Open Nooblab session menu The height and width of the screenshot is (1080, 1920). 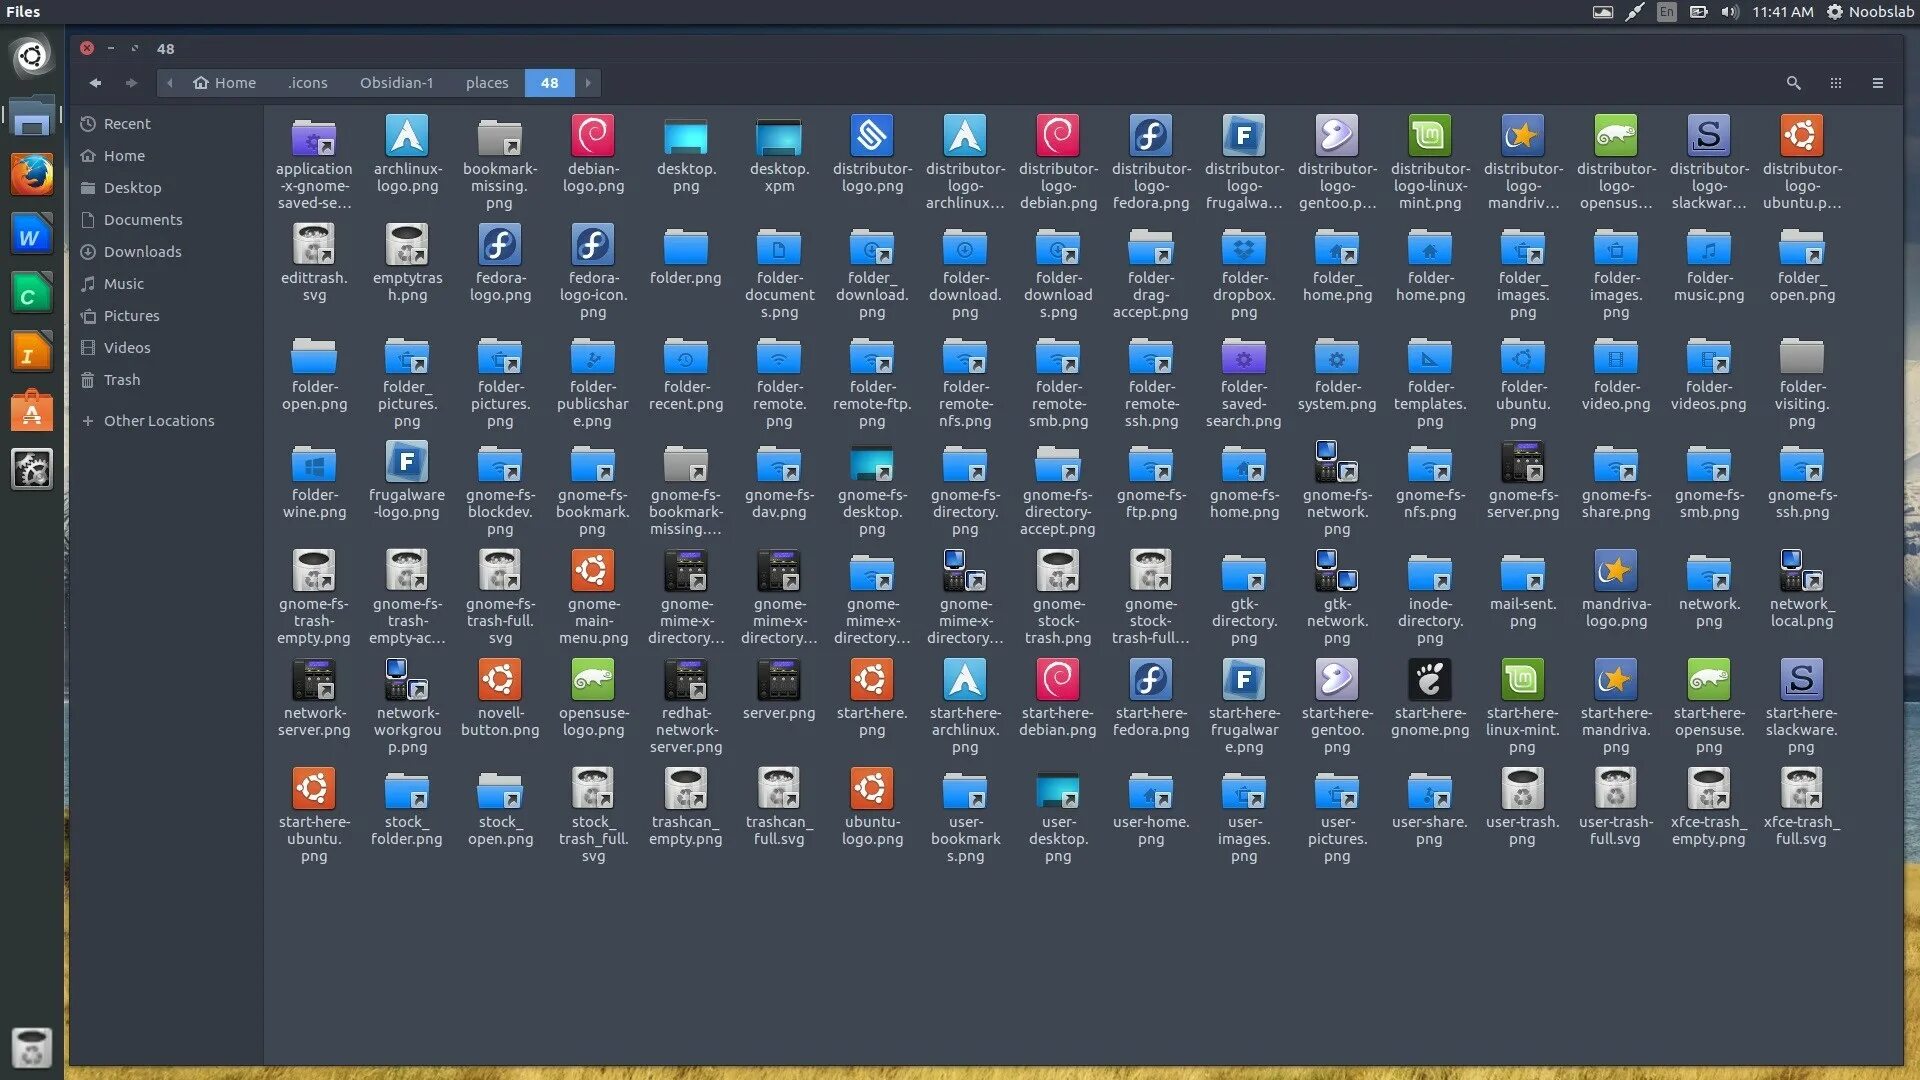pos(1870,12)
